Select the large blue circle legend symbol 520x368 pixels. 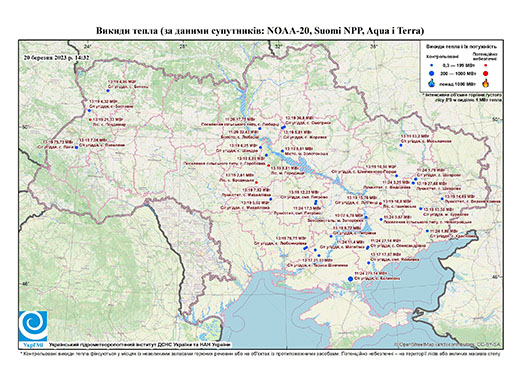(x=432, y=73)
